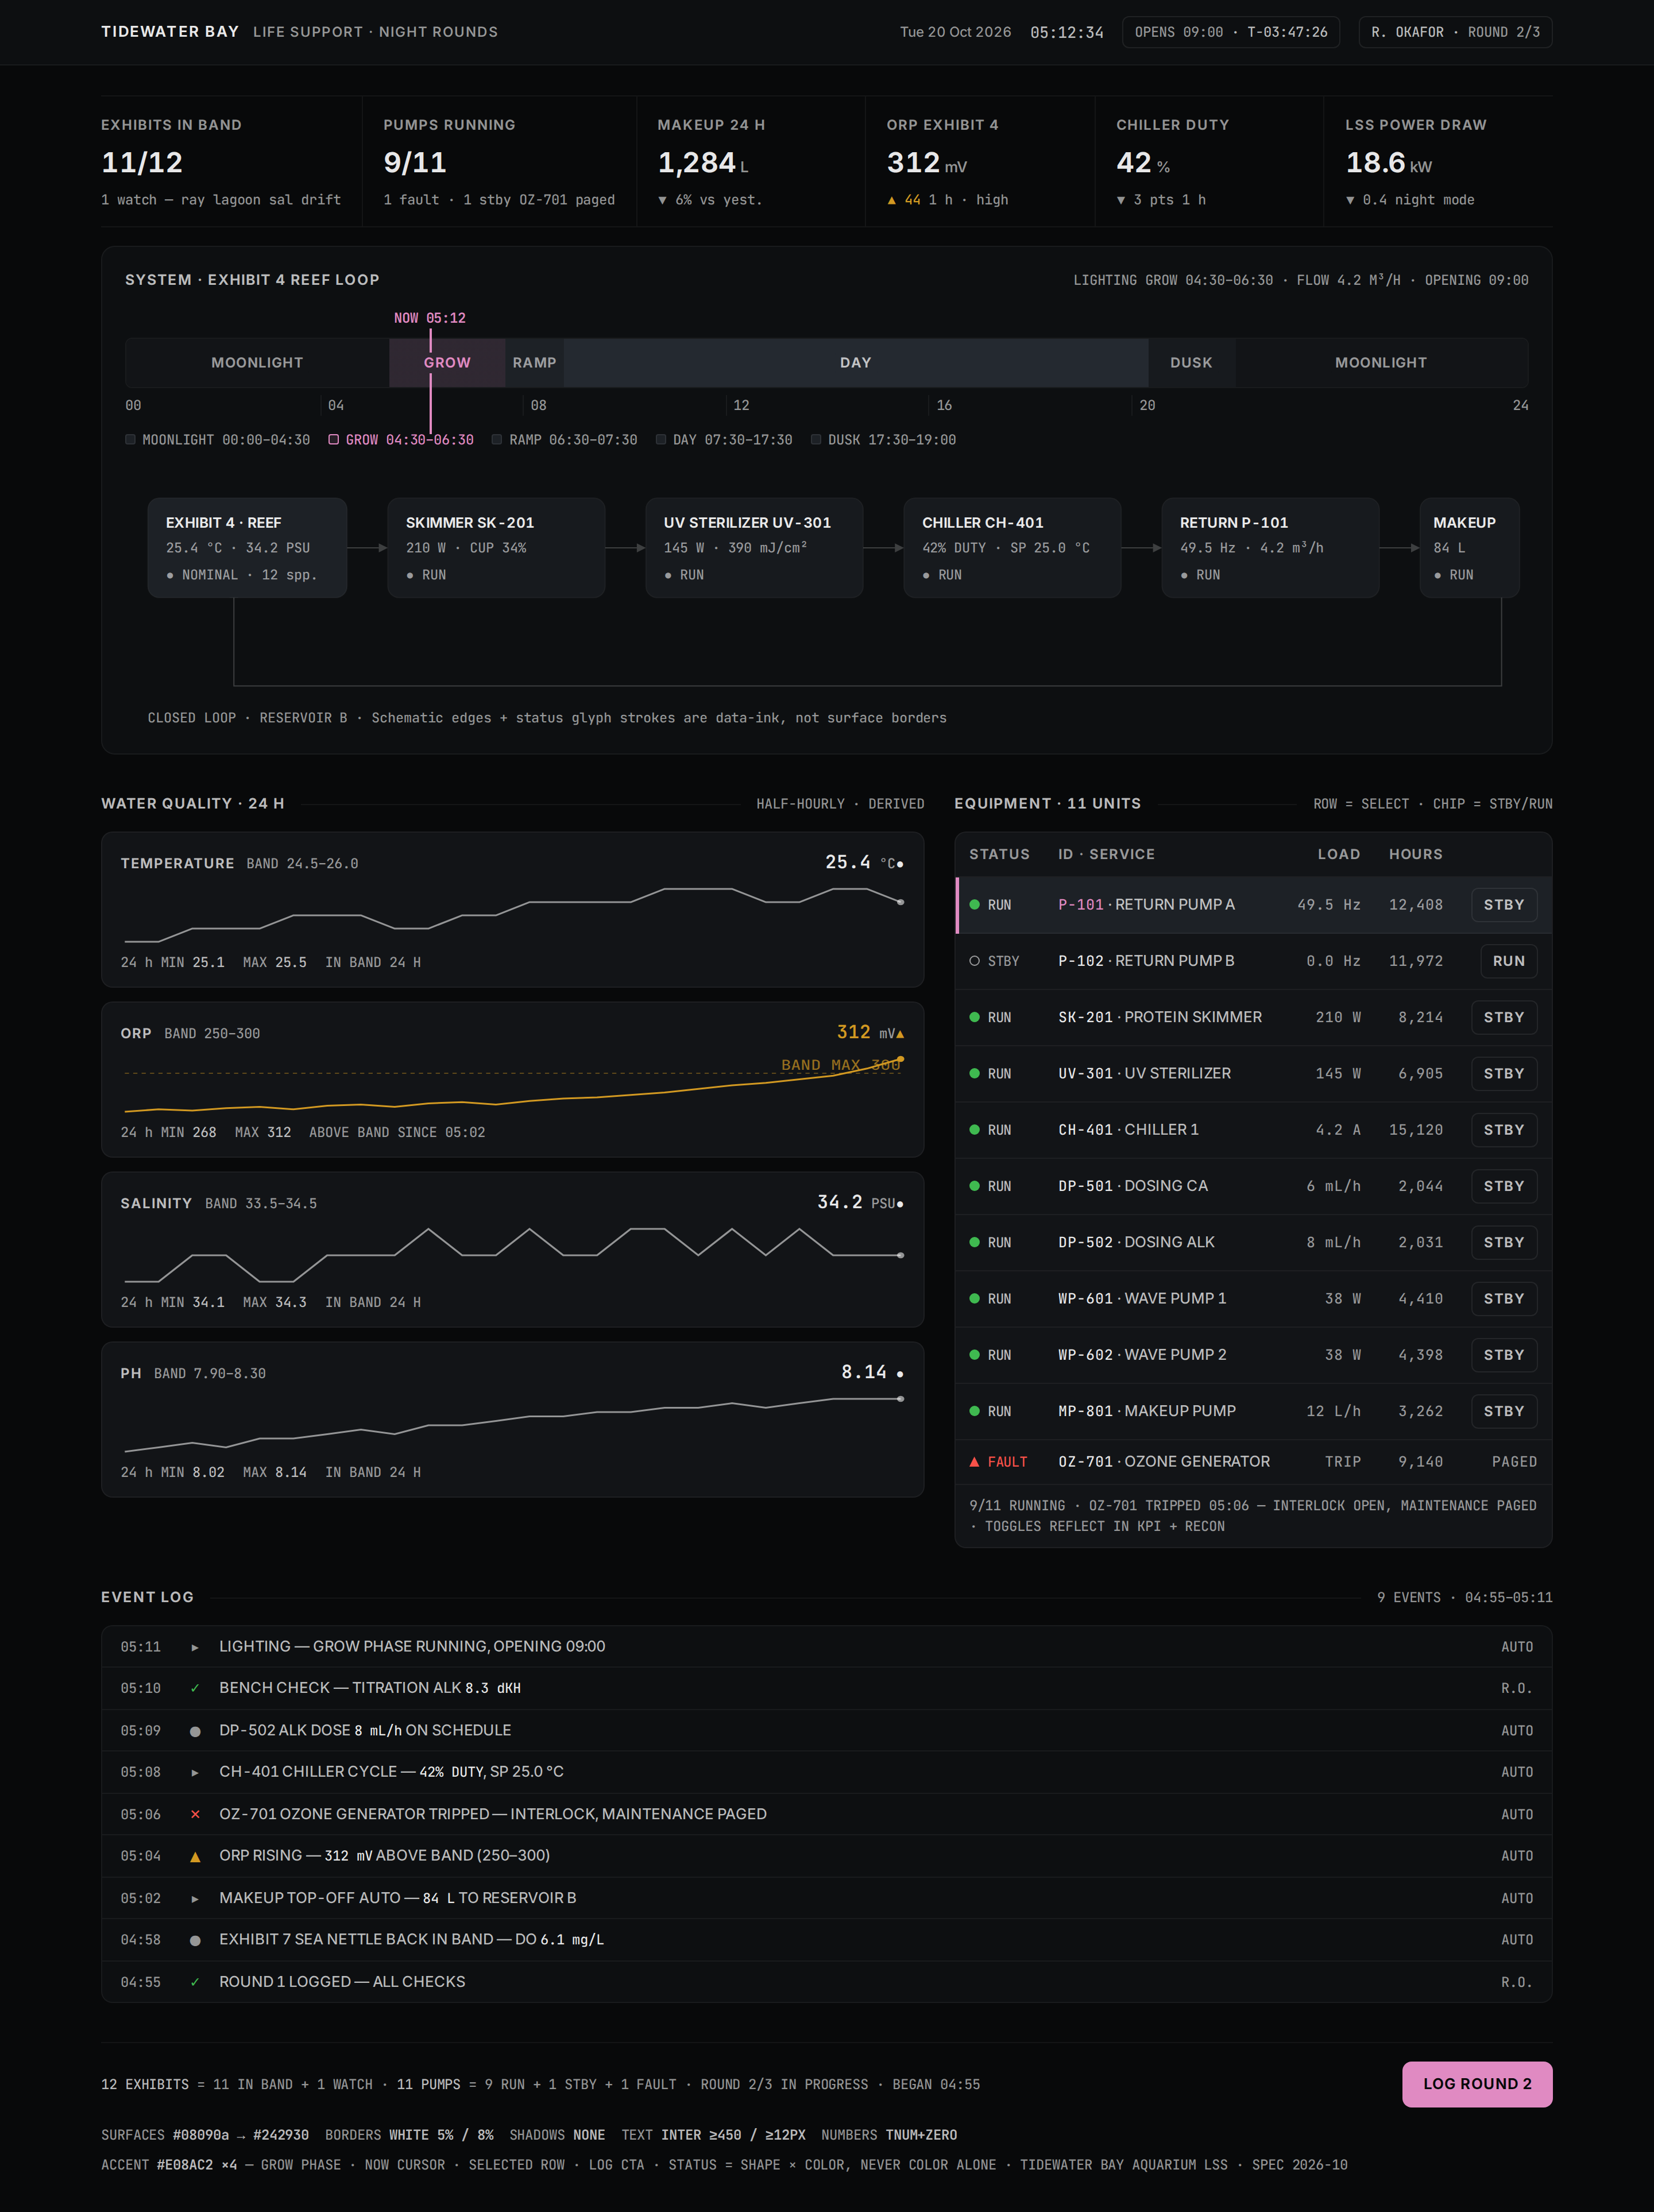Set SK-201 Protein Skimmer to STBY
Viewport: 1654px width, 2212px height.
click(1503, 1017)
